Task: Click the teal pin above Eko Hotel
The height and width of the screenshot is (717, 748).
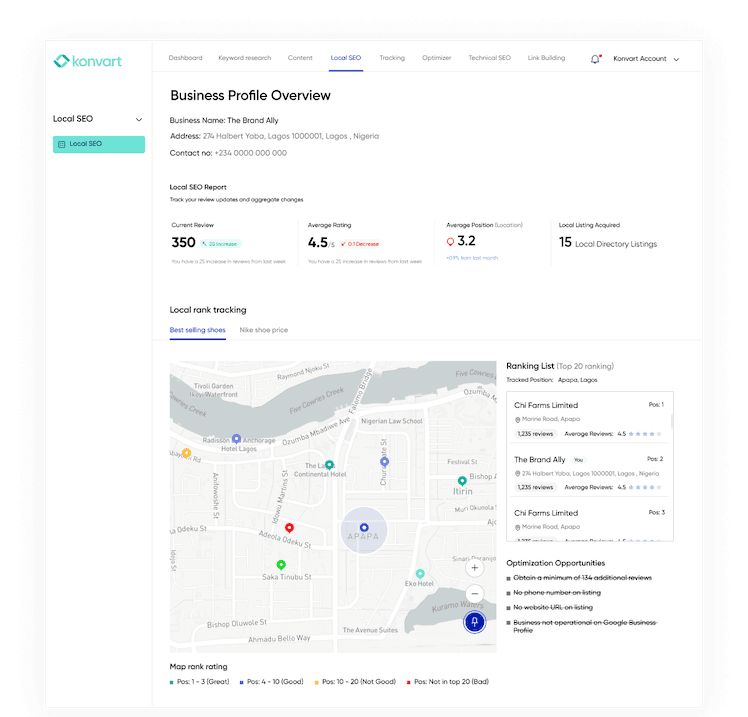Action: (x=420, y=574)
